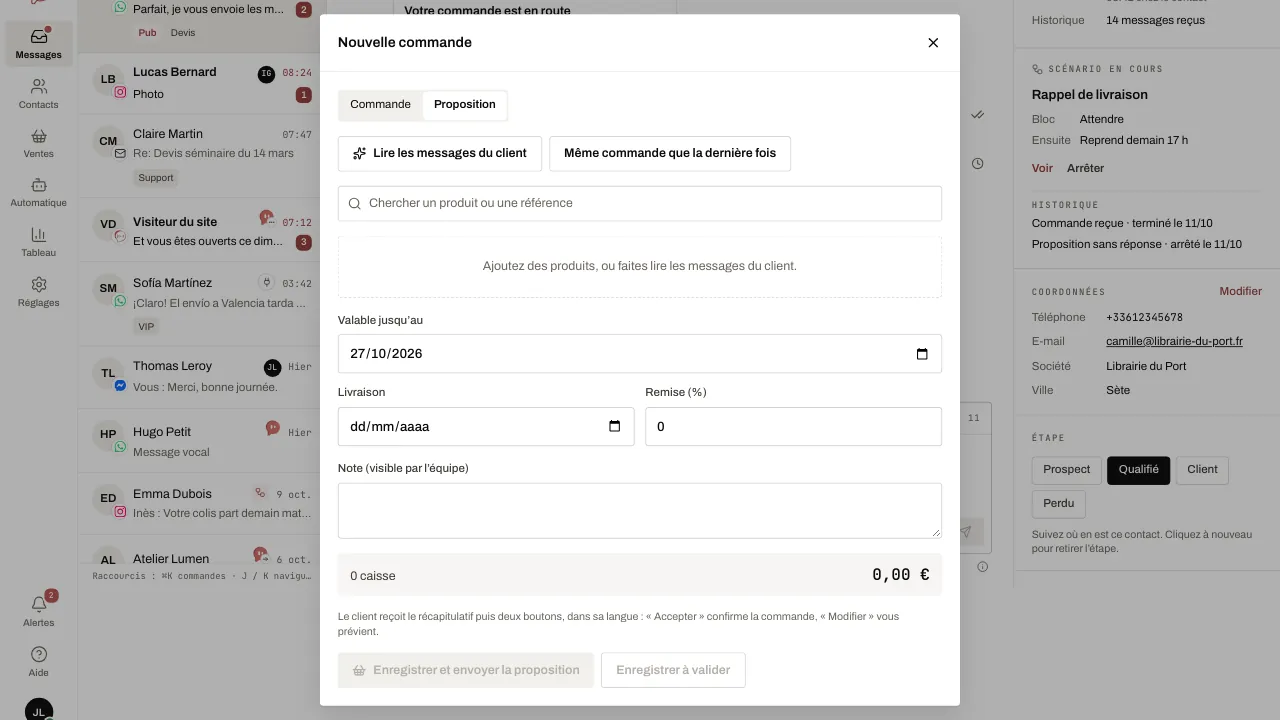The height and width of the screenshot is (720, 1280).
Task: Click Arrêter to stop the scenario
Action: pyautogui.click(x=1085, y=169)
